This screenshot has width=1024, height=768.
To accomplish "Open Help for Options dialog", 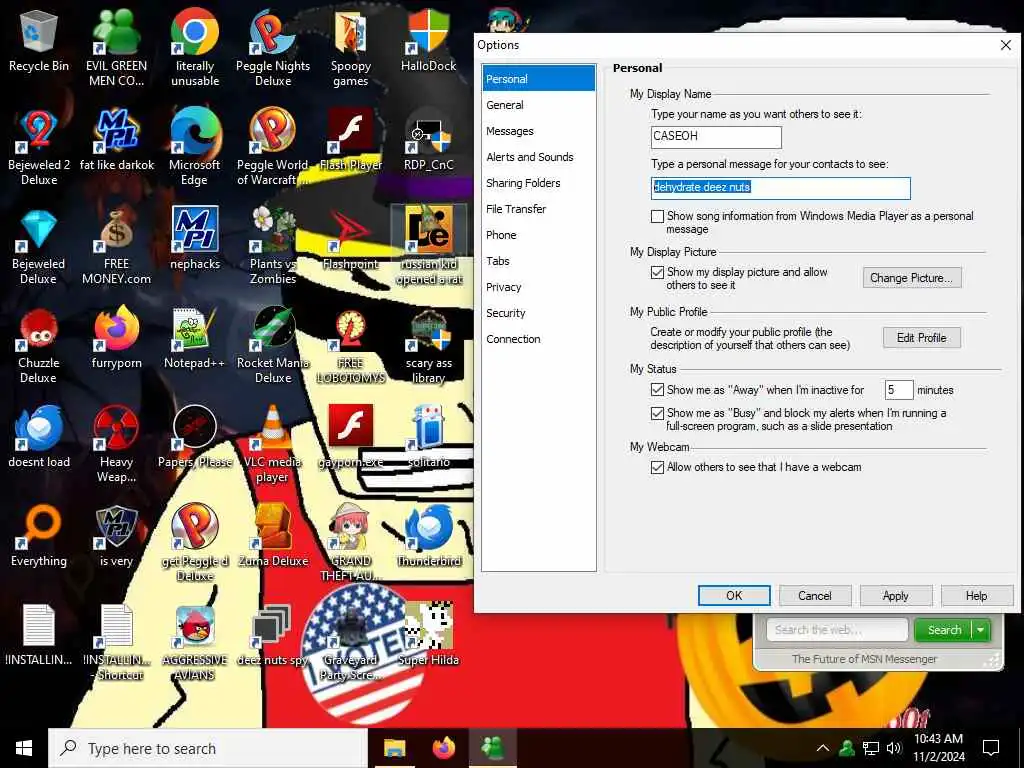I will coord(976,596).
